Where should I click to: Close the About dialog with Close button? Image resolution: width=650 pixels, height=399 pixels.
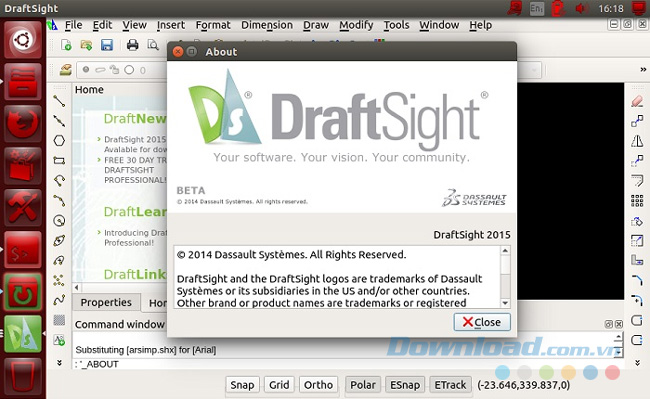click(x=482, y=322)
